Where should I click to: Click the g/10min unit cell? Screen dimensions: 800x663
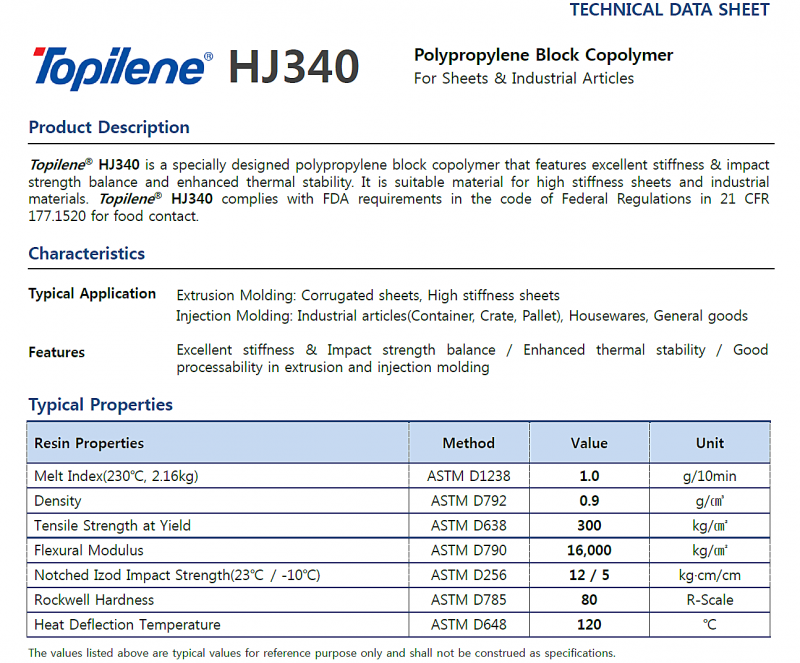tap(710, 477)
